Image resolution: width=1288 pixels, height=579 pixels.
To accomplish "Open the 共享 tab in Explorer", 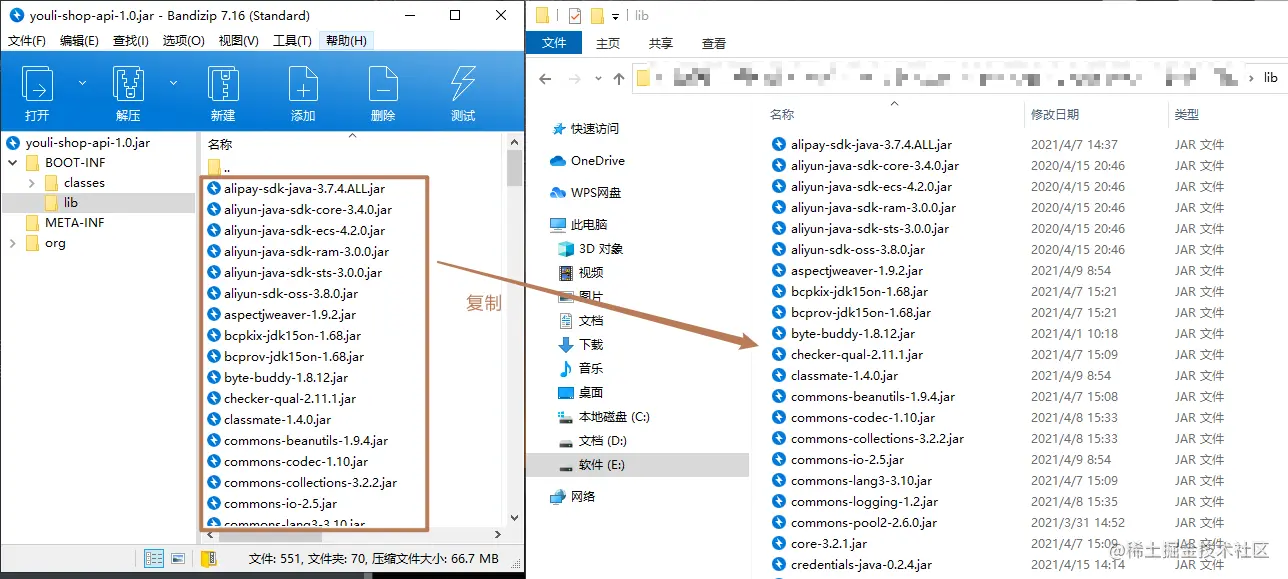I will [661, 43].
